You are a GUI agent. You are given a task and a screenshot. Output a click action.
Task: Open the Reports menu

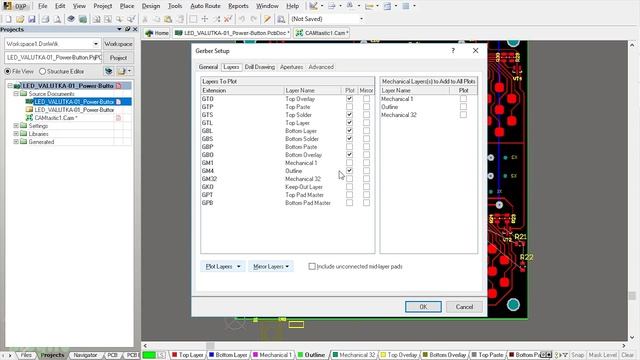click(x=238, y=6)
